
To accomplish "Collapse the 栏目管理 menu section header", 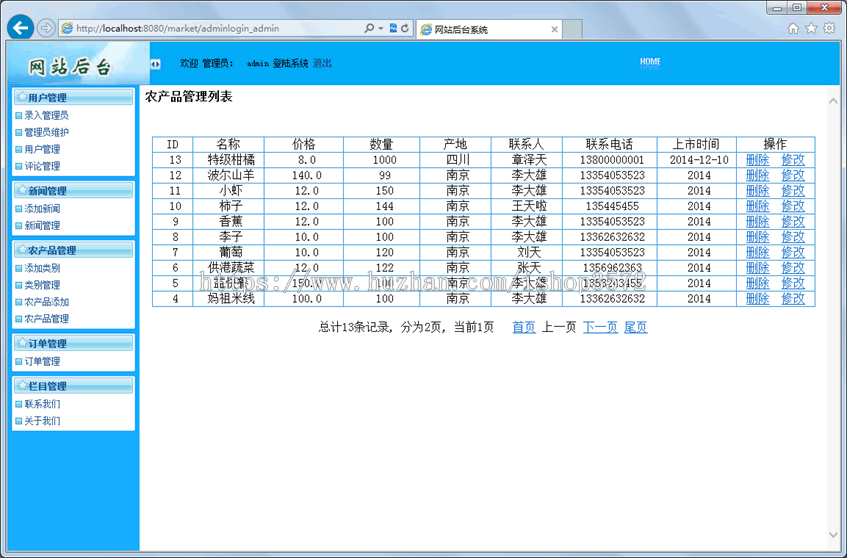I will point(73,386).
